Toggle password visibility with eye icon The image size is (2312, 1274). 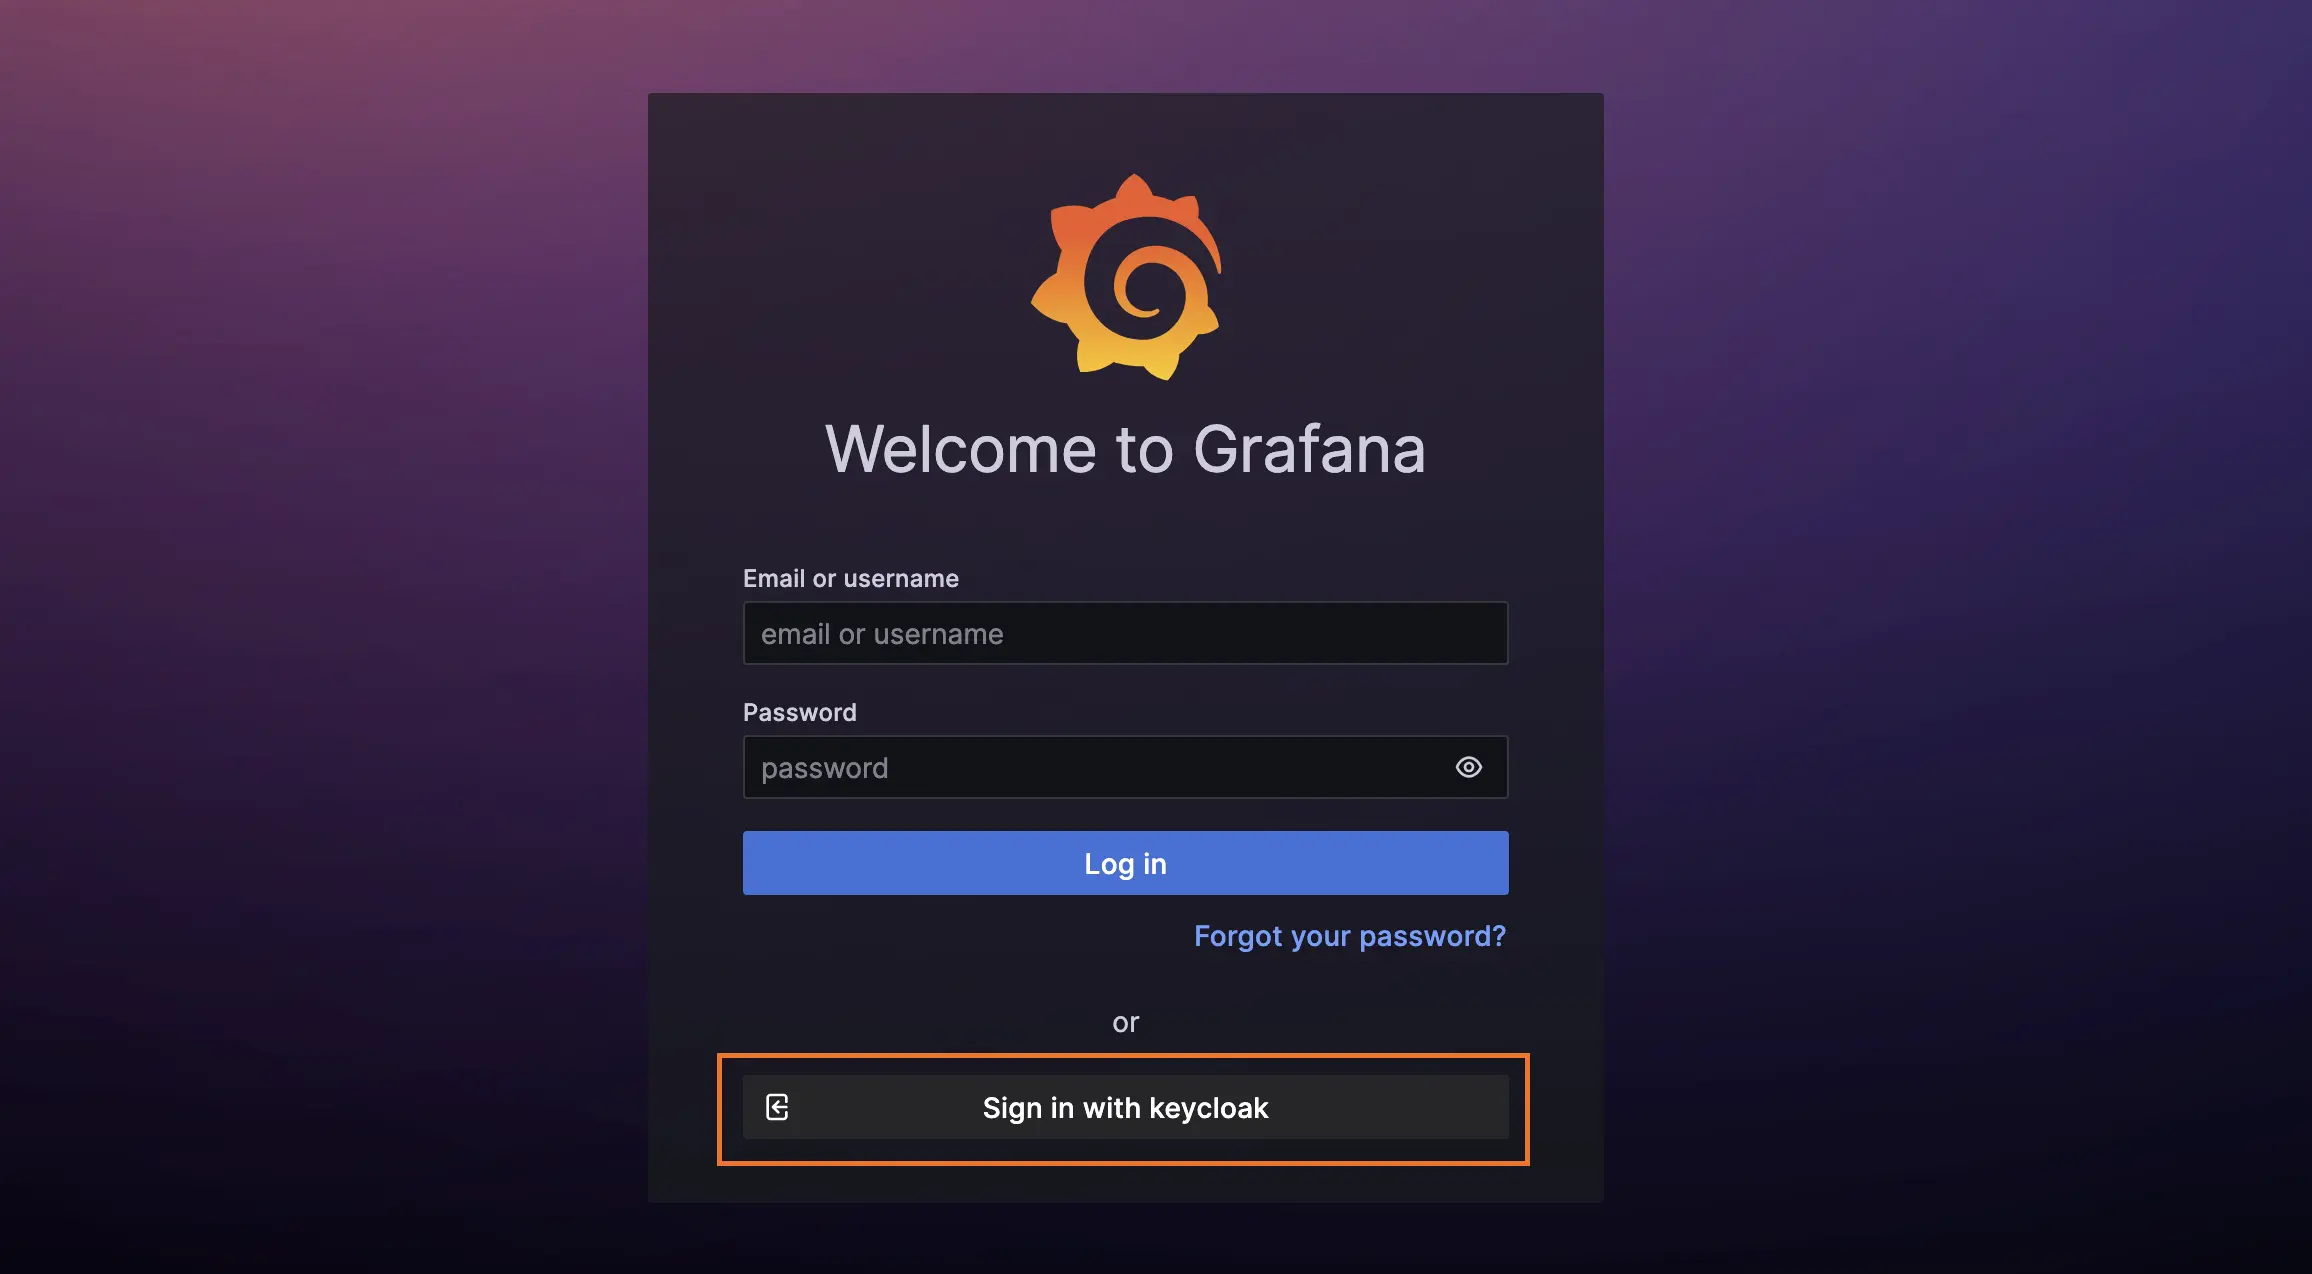1468,767
